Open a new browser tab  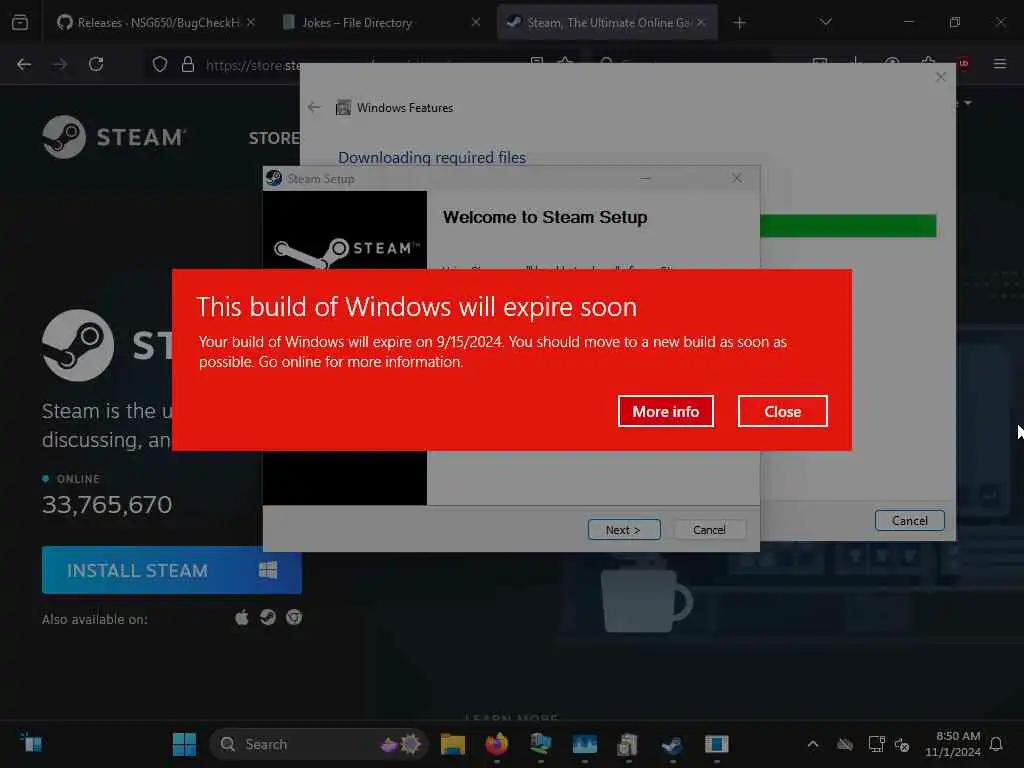point(739,23)
